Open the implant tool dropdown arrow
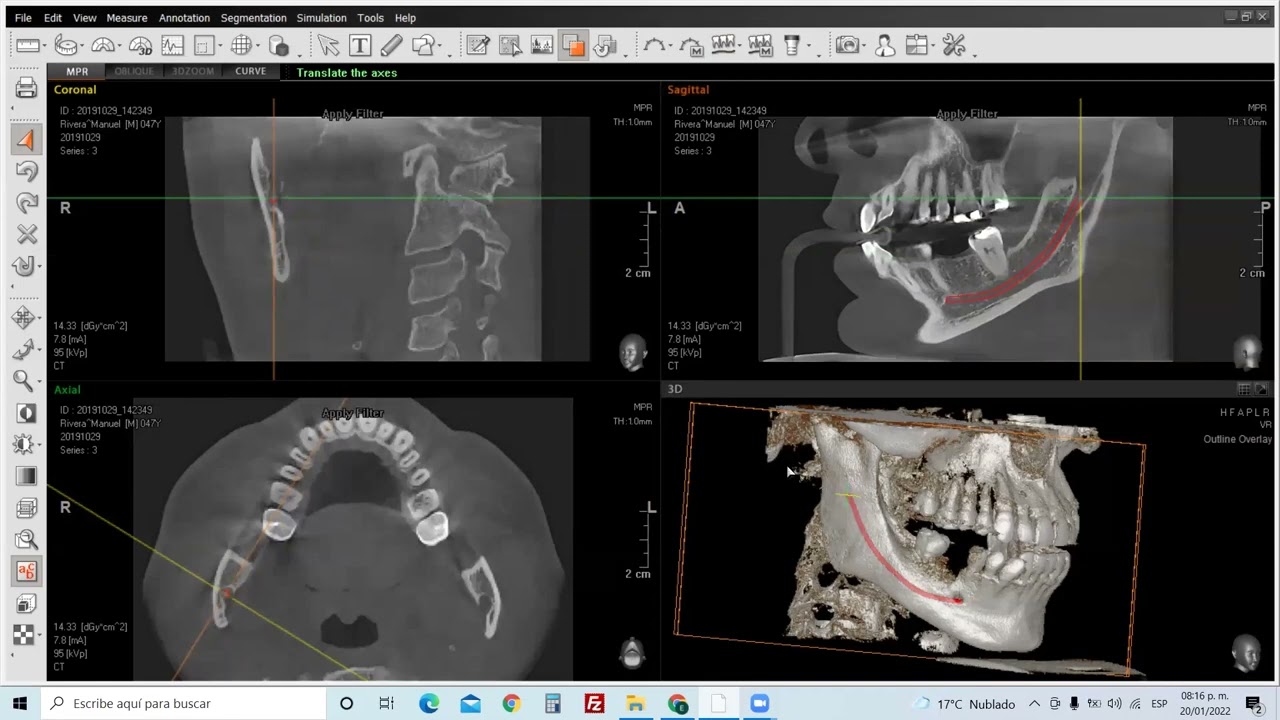The width and height of the screenshot is (1280, 720). (808, 47)
